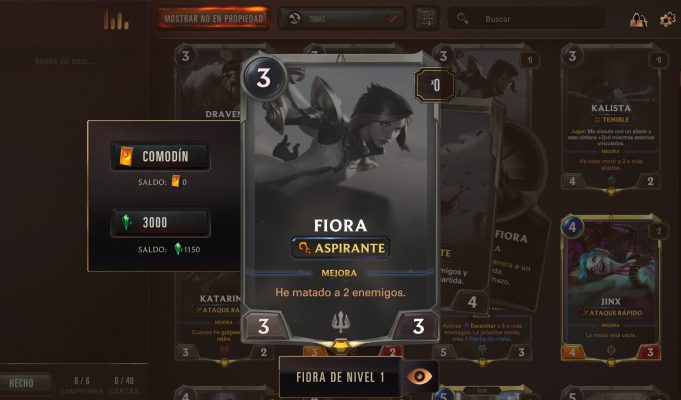Click the Hecho button
This screenshot has height=400, width=681.
point(24,383)
